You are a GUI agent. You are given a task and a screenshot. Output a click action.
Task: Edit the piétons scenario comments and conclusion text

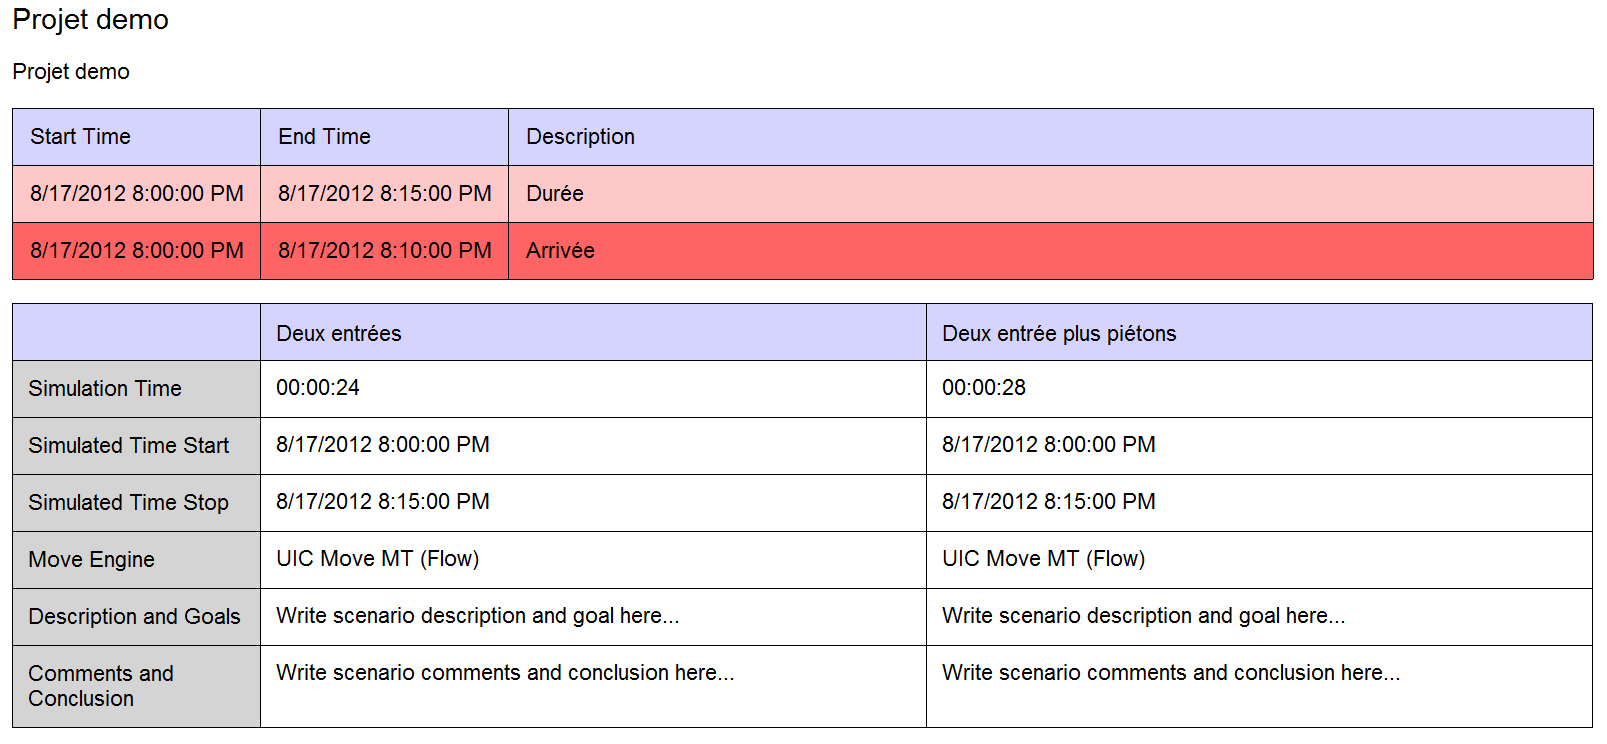pos(1171,673)
